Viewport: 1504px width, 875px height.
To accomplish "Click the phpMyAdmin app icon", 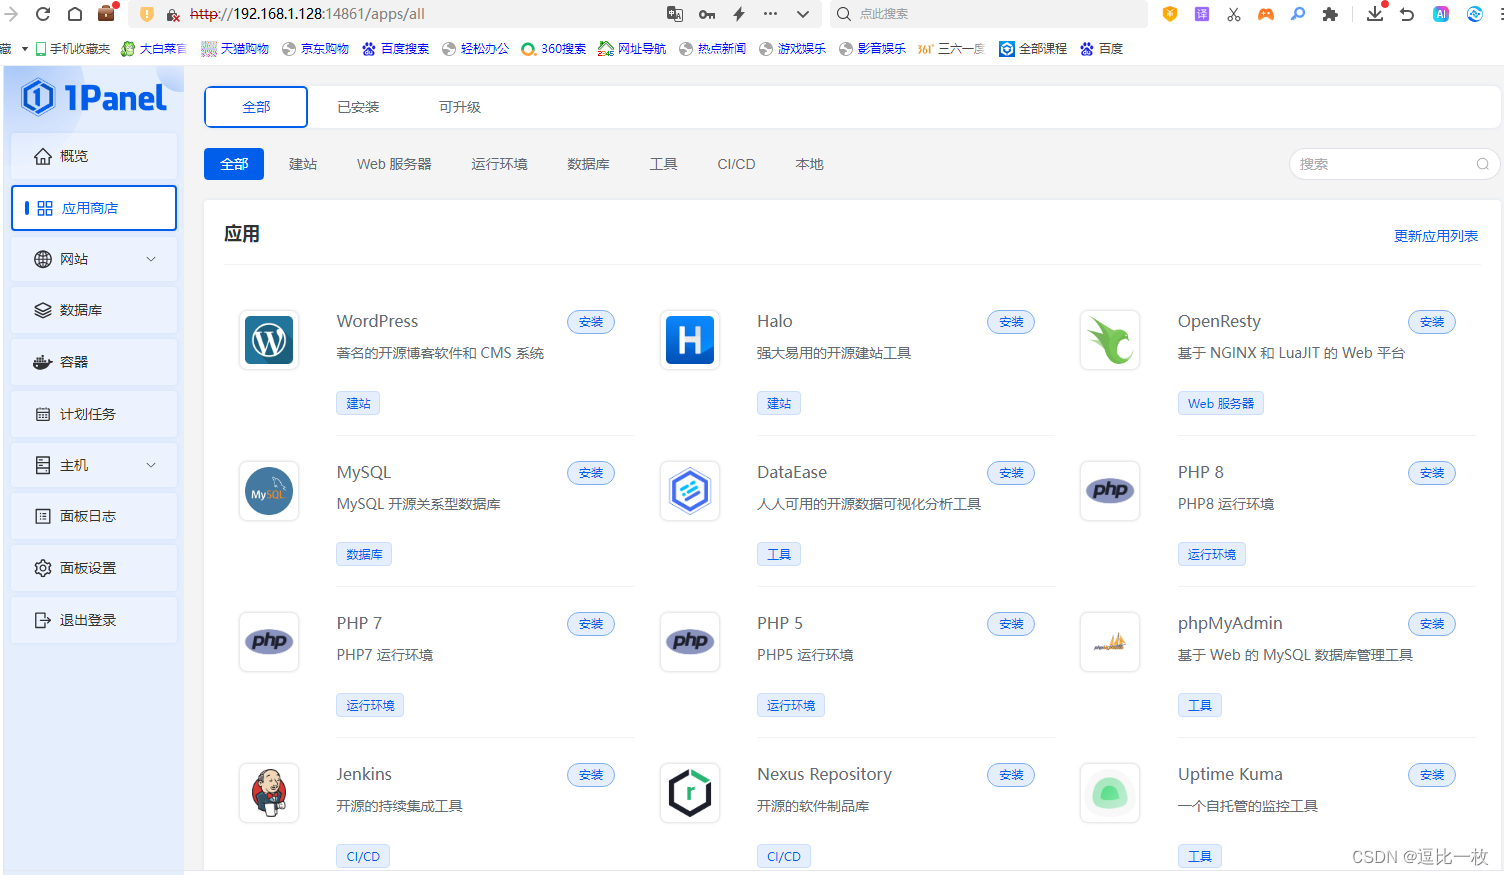I will 1110,642.
